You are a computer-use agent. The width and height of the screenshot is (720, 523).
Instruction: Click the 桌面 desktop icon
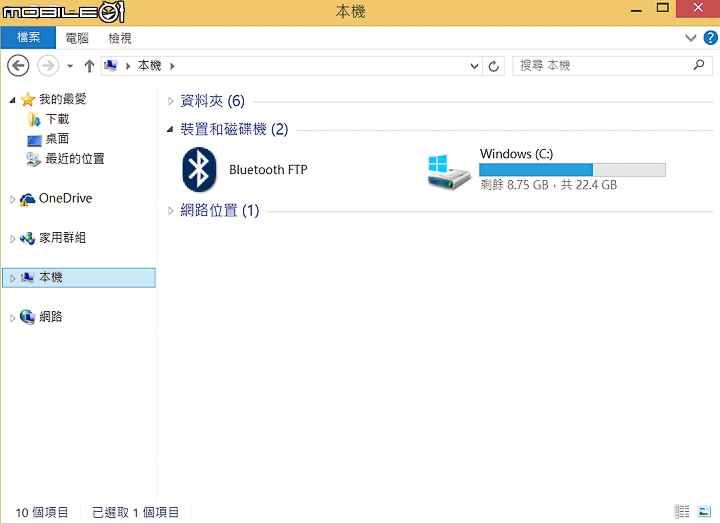(34, 140)
